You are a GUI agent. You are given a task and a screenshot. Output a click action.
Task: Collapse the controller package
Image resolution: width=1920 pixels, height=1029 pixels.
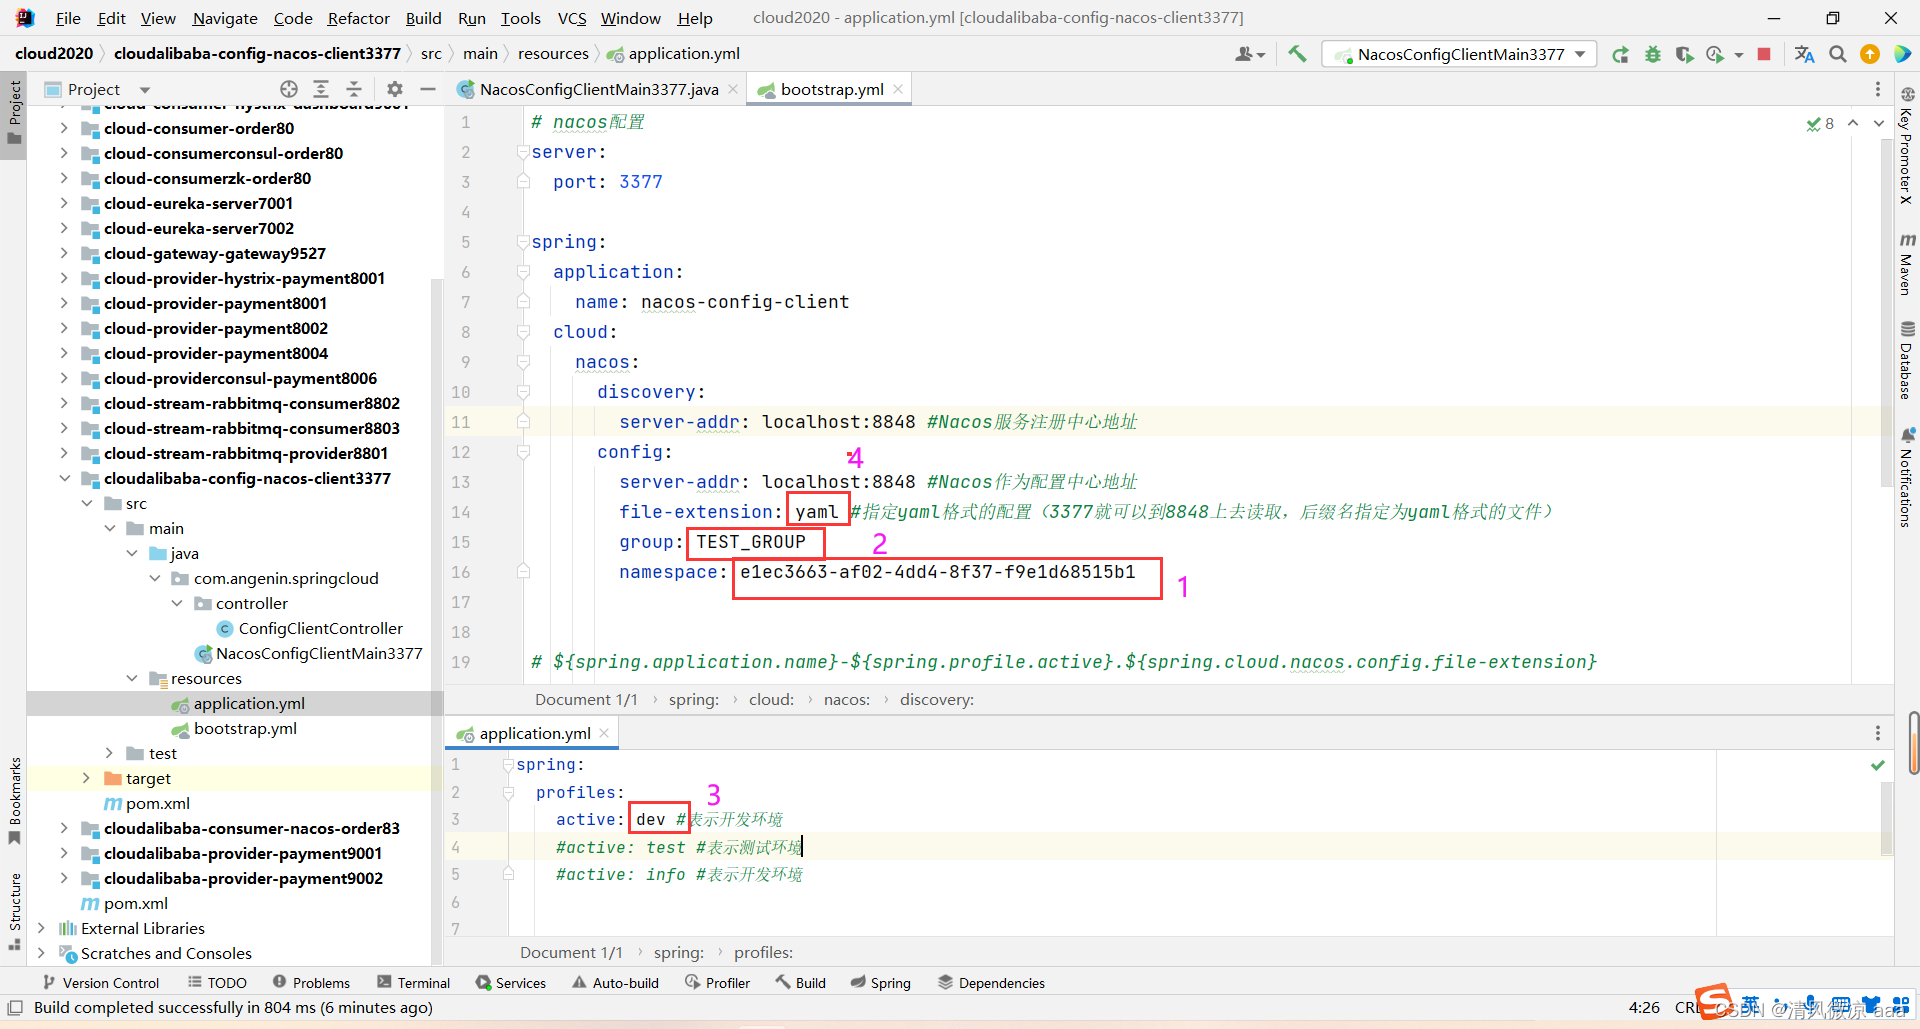177,603
